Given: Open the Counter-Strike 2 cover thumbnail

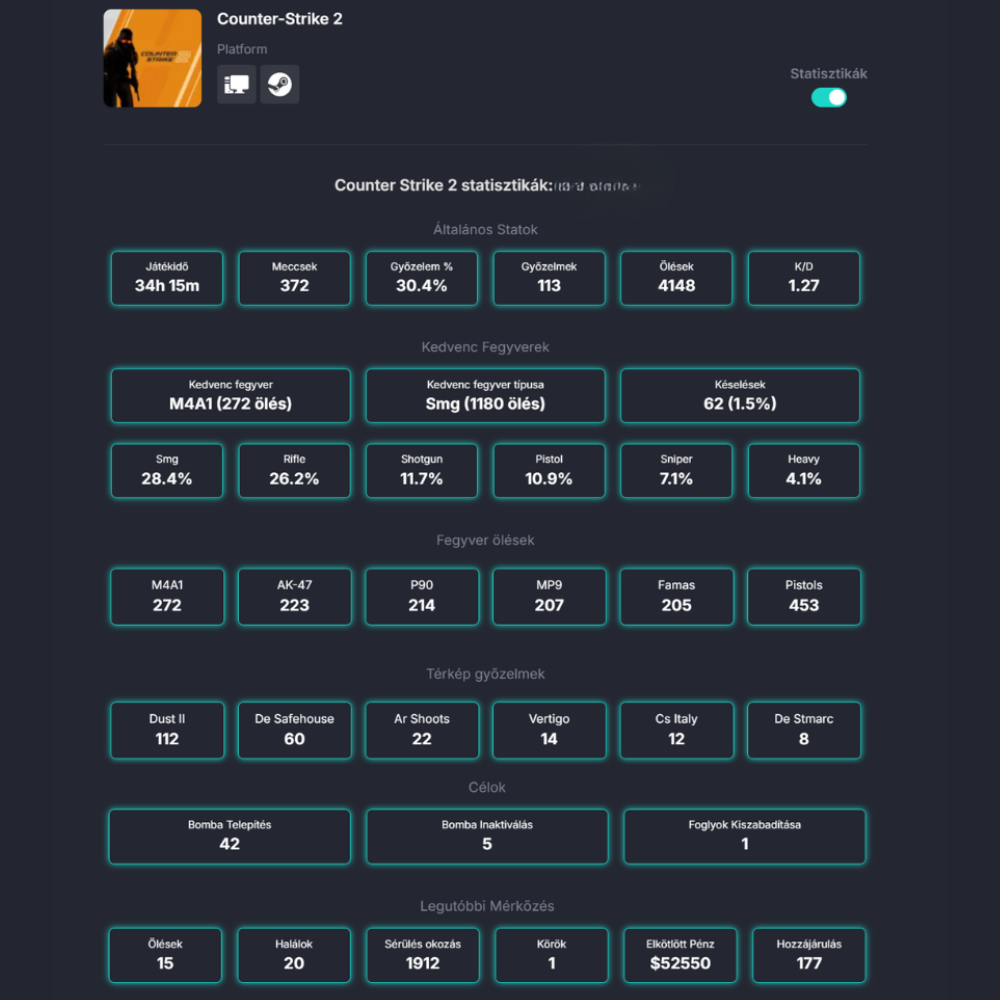Looking at the screenshot, I should coord(152,58).
